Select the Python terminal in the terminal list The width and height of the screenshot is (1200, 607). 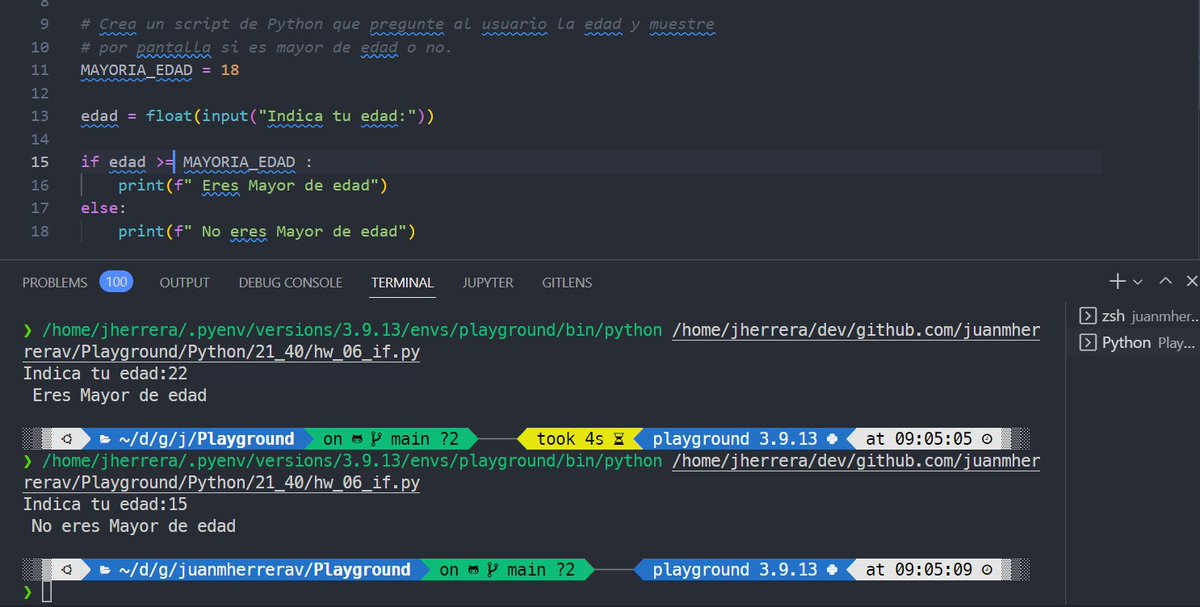click(x=1137, y=343)
